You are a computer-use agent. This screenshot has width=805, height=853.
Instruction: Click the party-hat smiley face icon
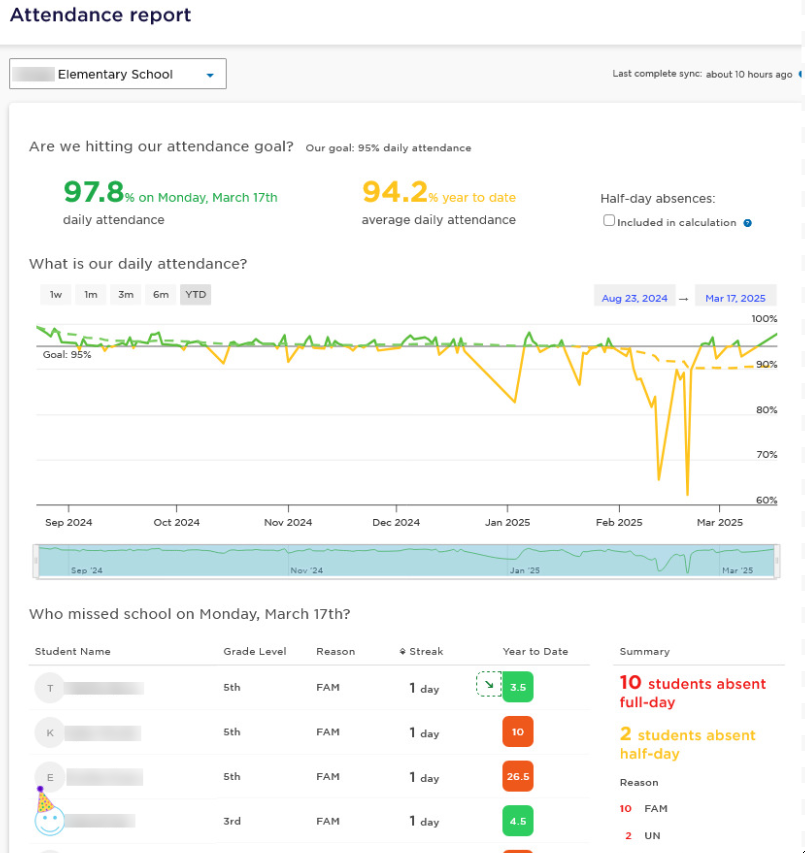(49, 814)
